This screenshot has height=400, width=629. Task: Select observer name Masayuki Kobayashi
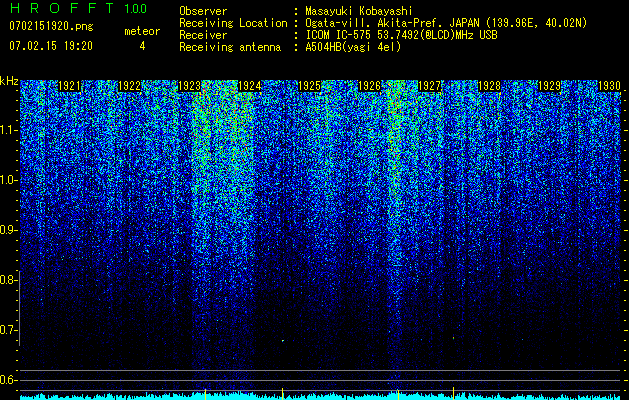pyautogui.click(x=359, y=11)
